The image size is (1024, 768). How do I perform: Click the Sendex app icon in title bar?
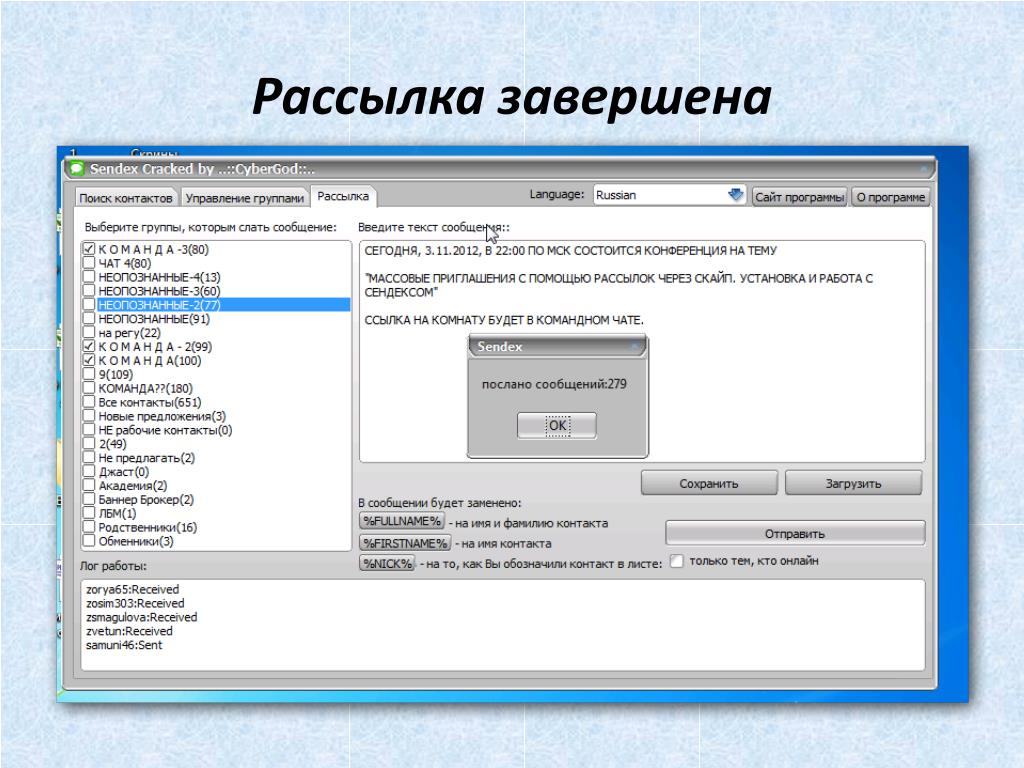[x=77, y=169]
